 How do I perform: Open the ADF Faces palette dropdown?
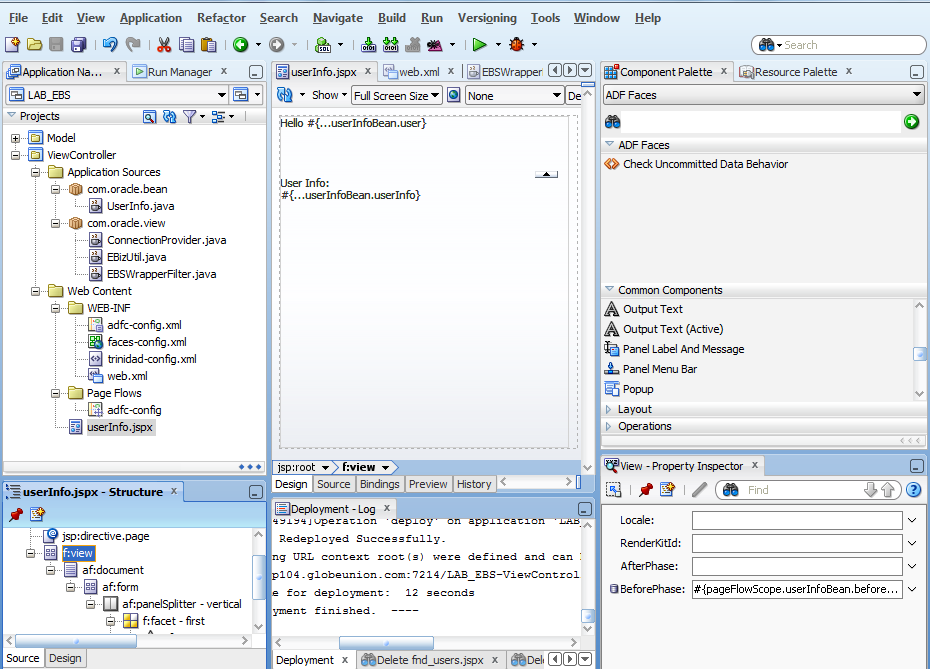pyautogui.click(x=916, y=95)
